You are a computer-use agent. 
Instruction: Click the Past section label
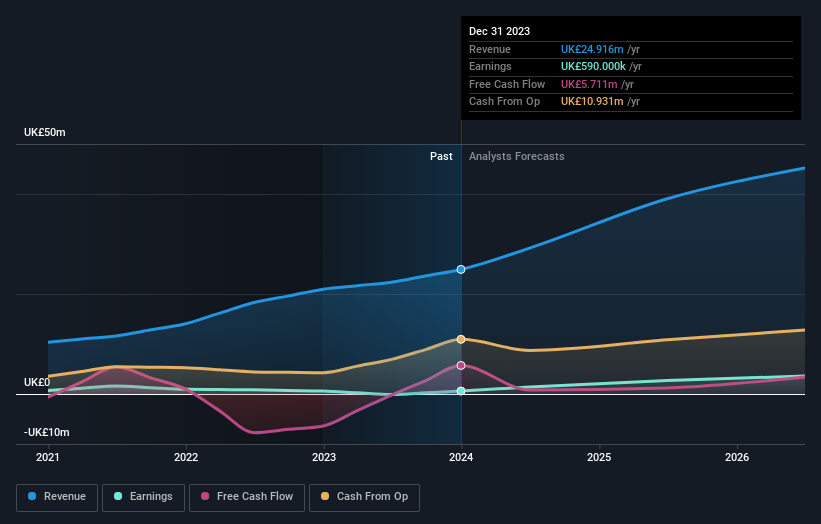[441, 157]
